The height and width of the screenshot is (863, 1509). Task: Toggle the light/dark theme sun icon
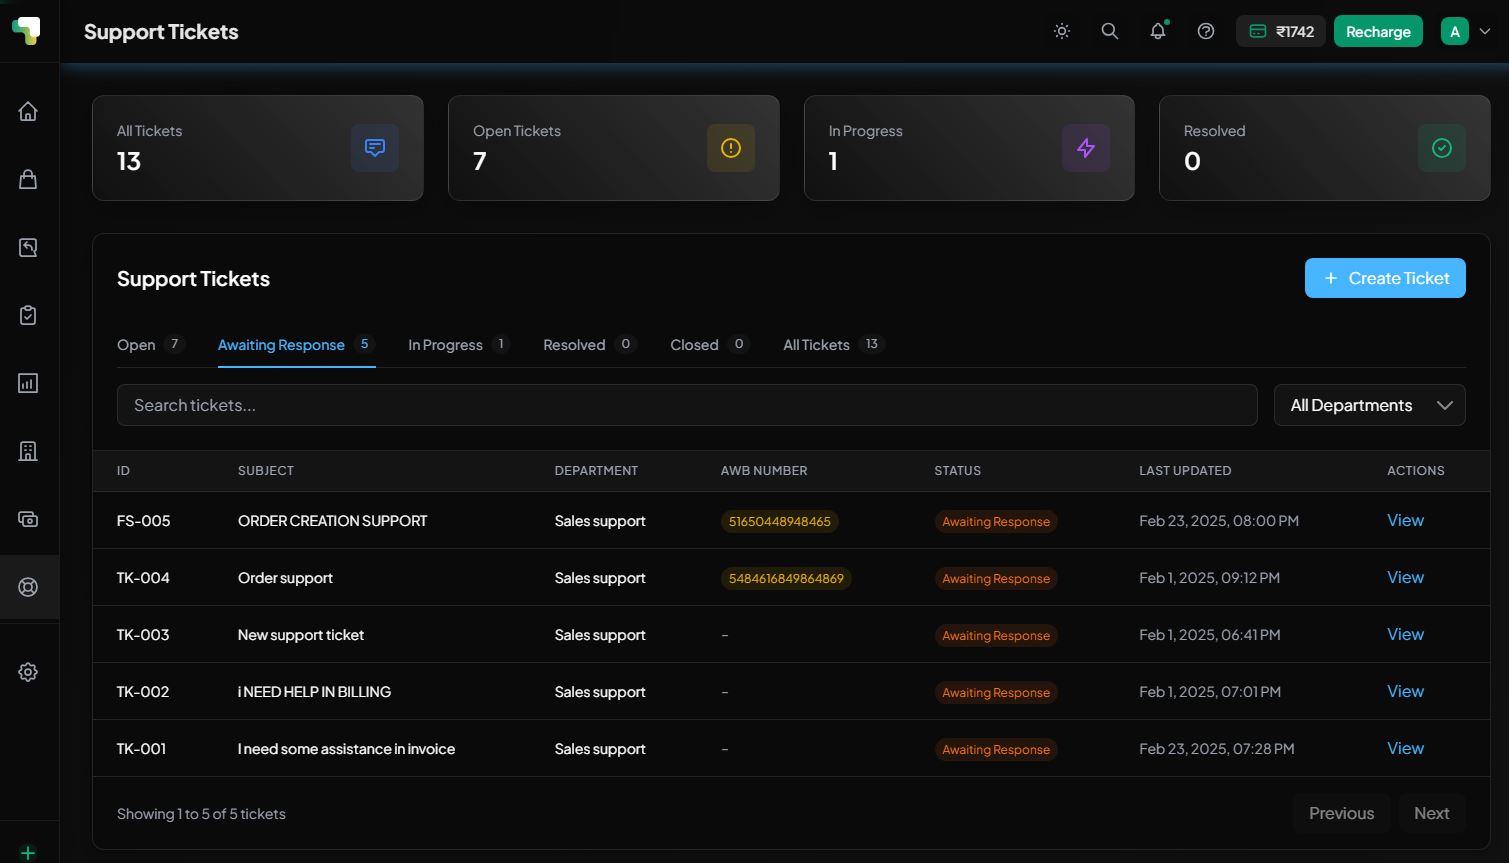coord(1062,31)
